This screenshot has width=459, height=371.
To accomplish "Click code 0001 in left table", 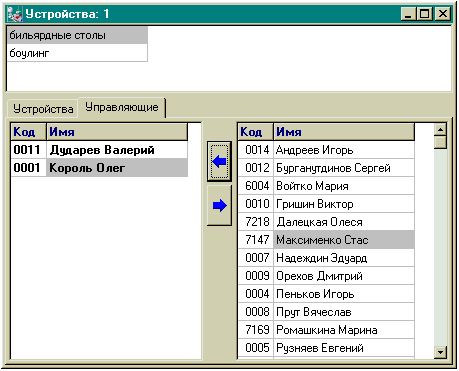I will point(28,168).
